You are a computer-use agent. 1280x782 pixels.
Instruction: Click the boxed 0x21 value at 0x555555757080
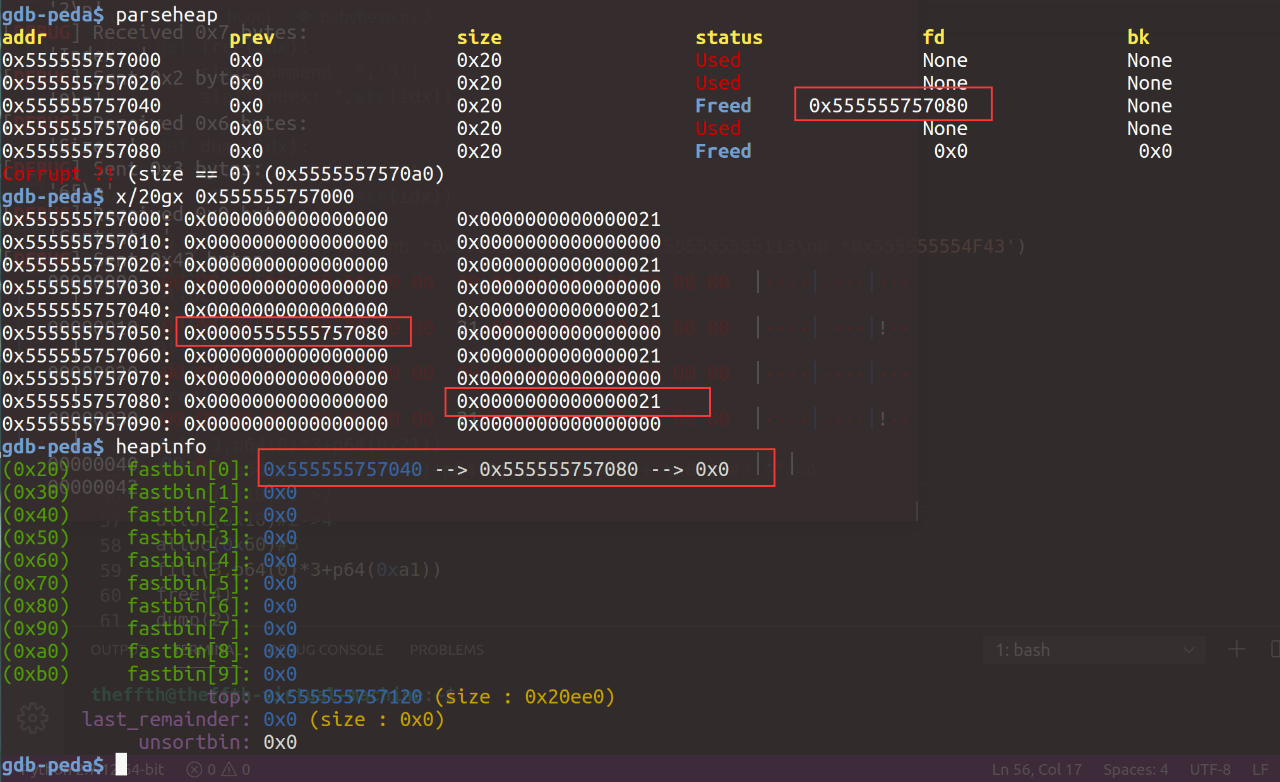tap(577, 401)
